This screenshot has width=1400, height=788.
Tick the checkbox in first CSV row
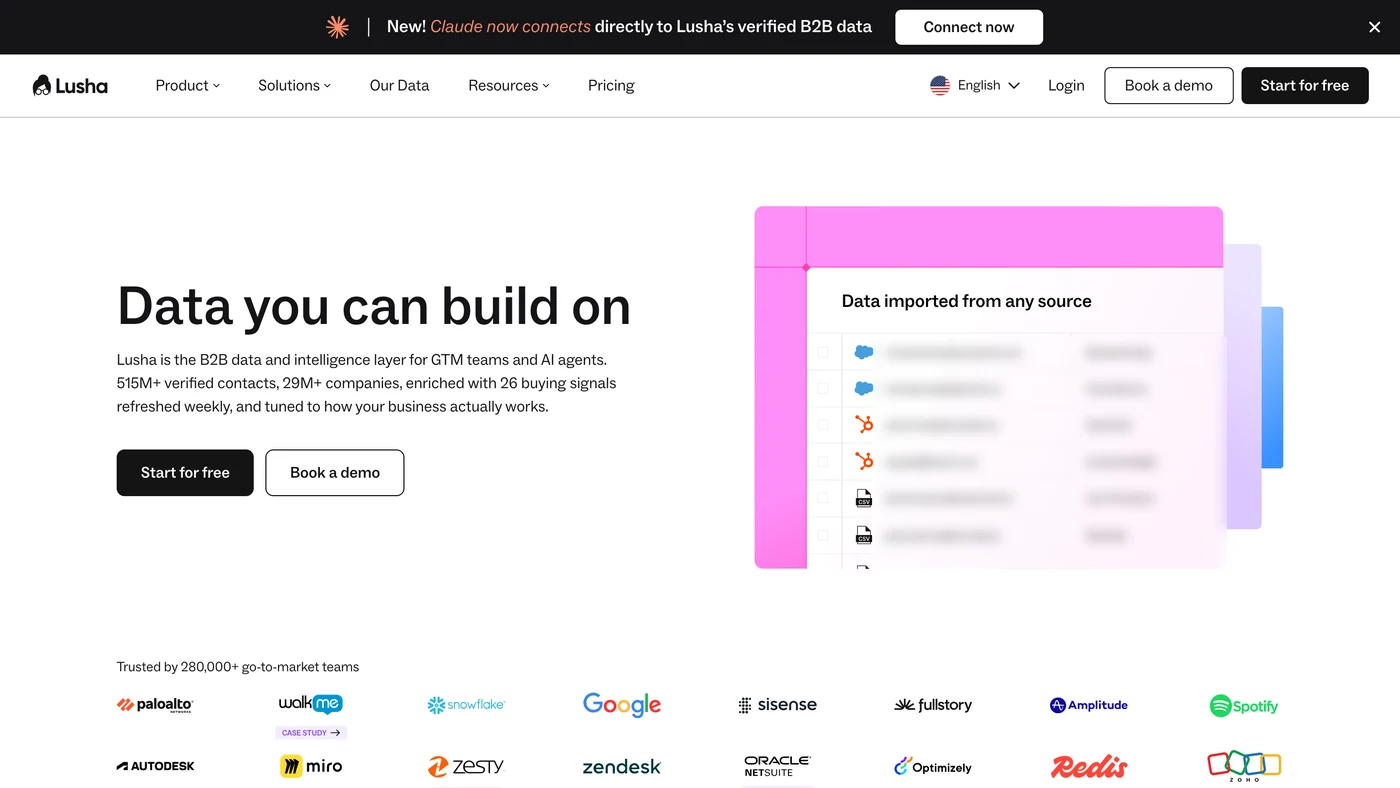tap(823, 498)
